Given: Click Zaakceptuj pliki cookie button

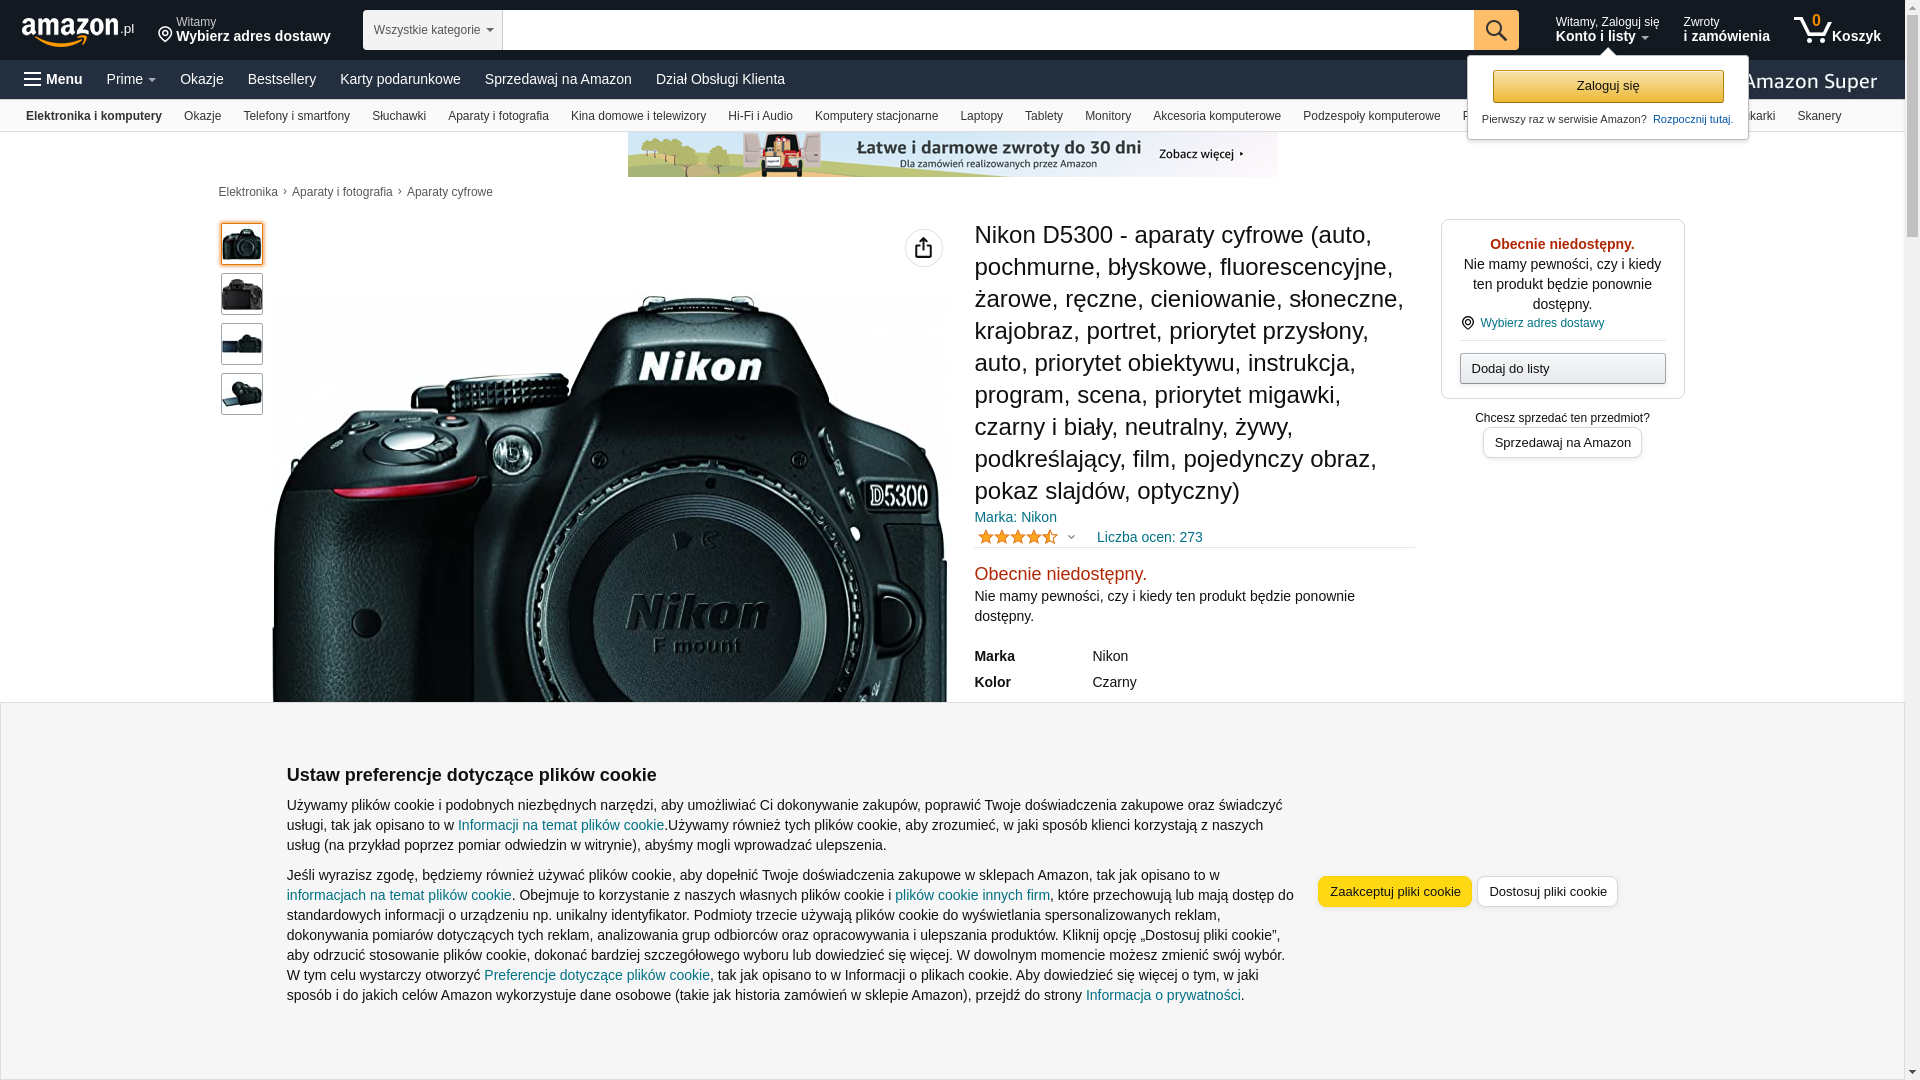Looking at the screenshot, I should tap(1394, 892).
